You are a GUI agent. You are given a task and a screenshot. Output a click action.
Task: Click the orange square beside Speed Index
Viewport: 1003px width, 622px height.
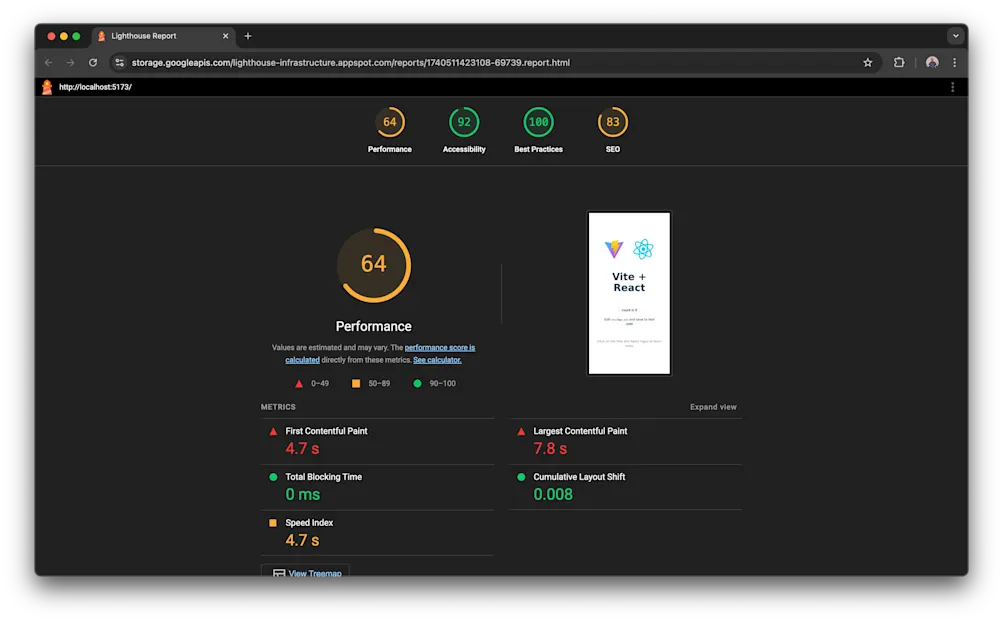pos(273,523)
